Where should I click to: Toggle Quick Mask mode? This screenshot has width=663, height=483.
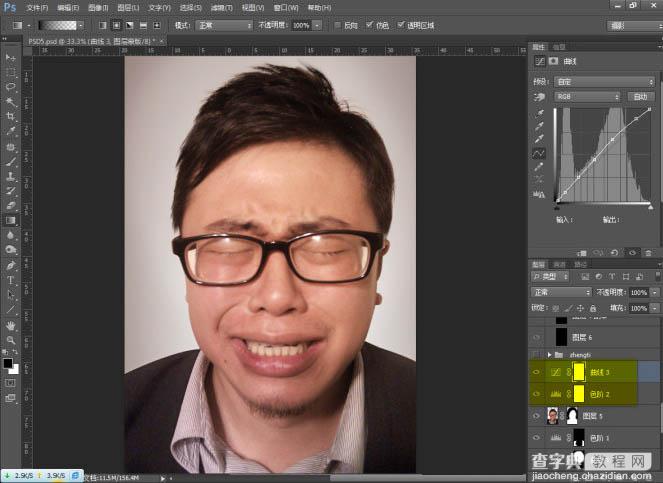tap(11, 383)
